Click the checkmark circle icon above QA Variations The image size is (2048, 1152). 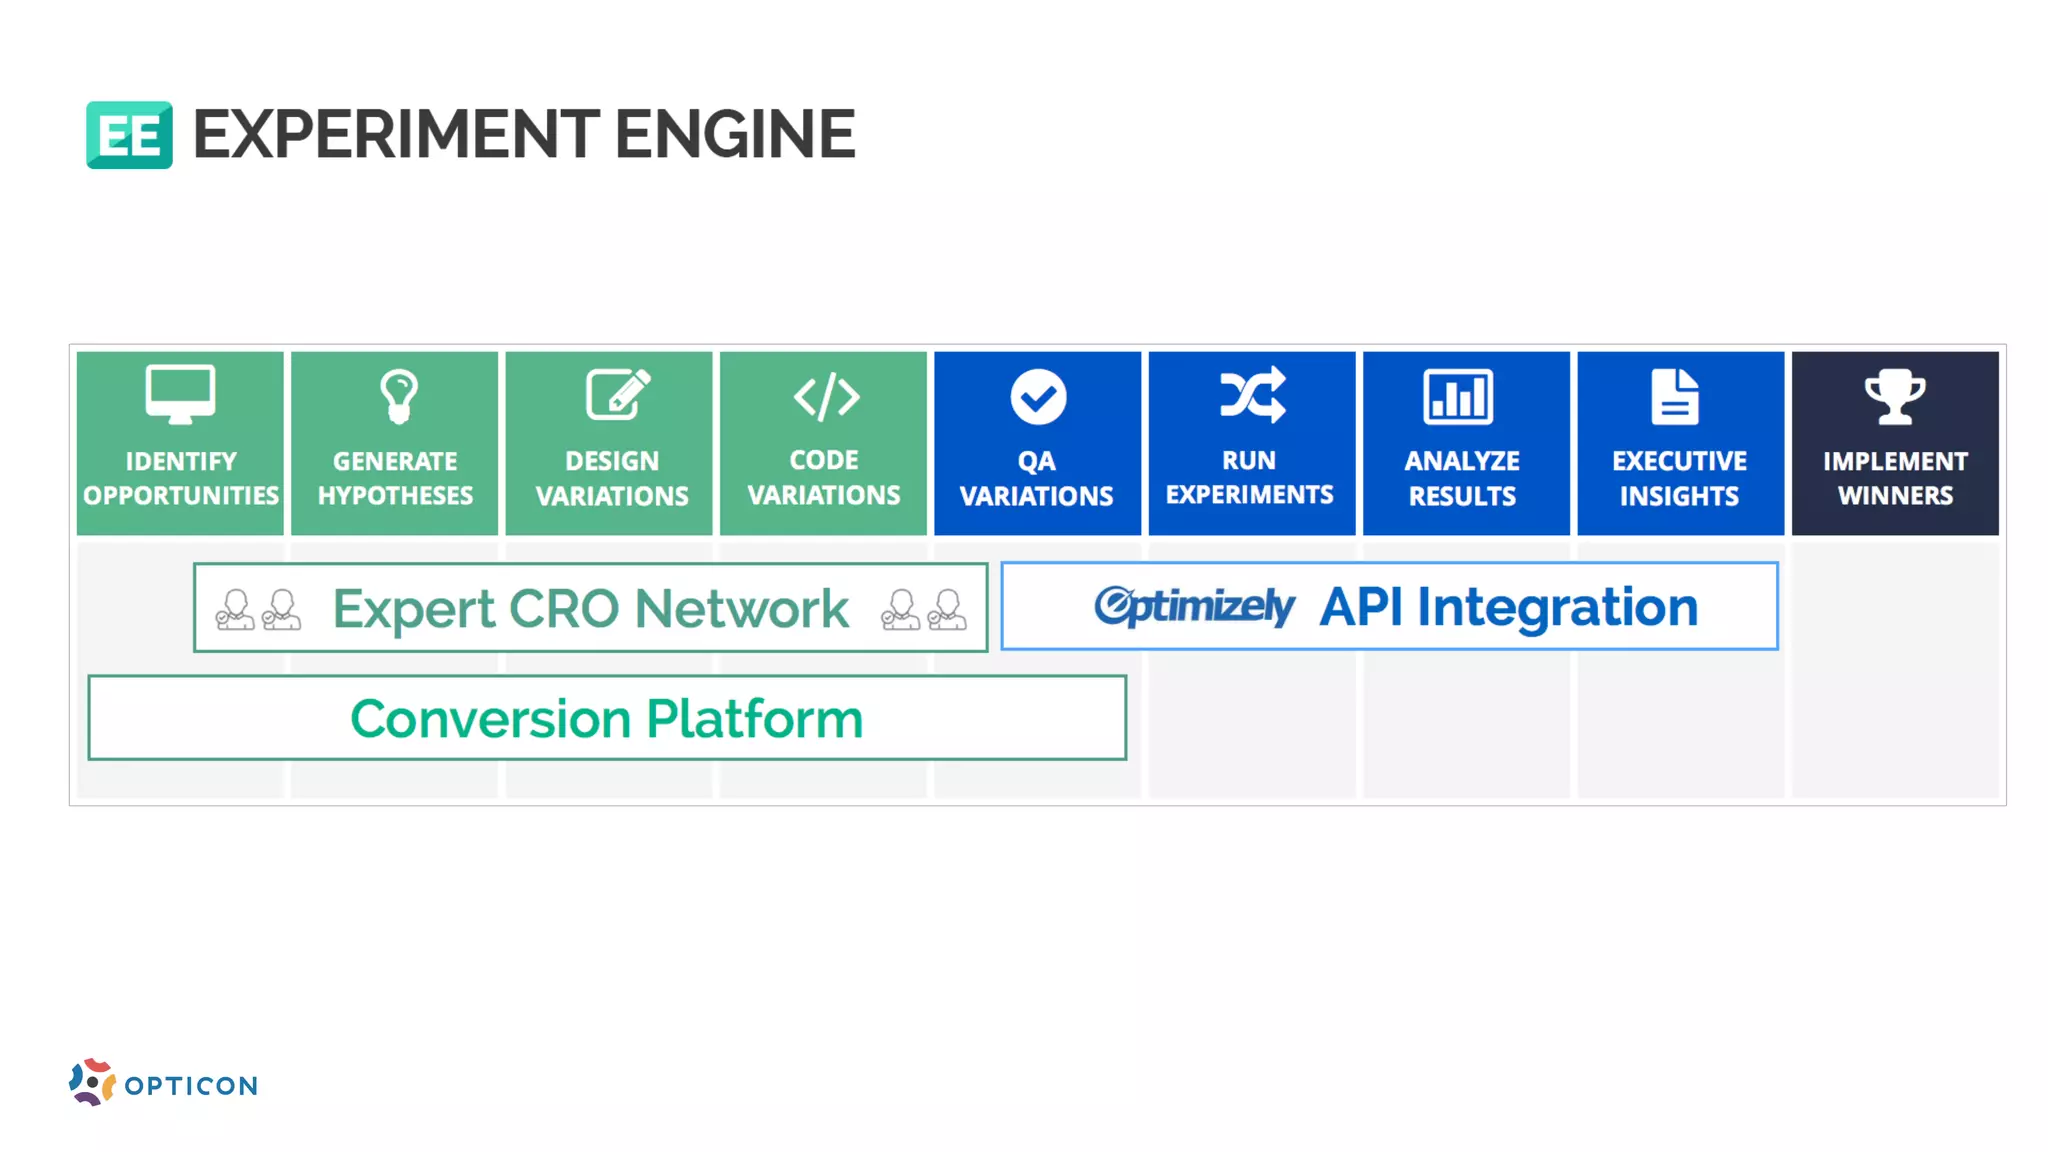pyautogui.click(x=1038, y=397)
